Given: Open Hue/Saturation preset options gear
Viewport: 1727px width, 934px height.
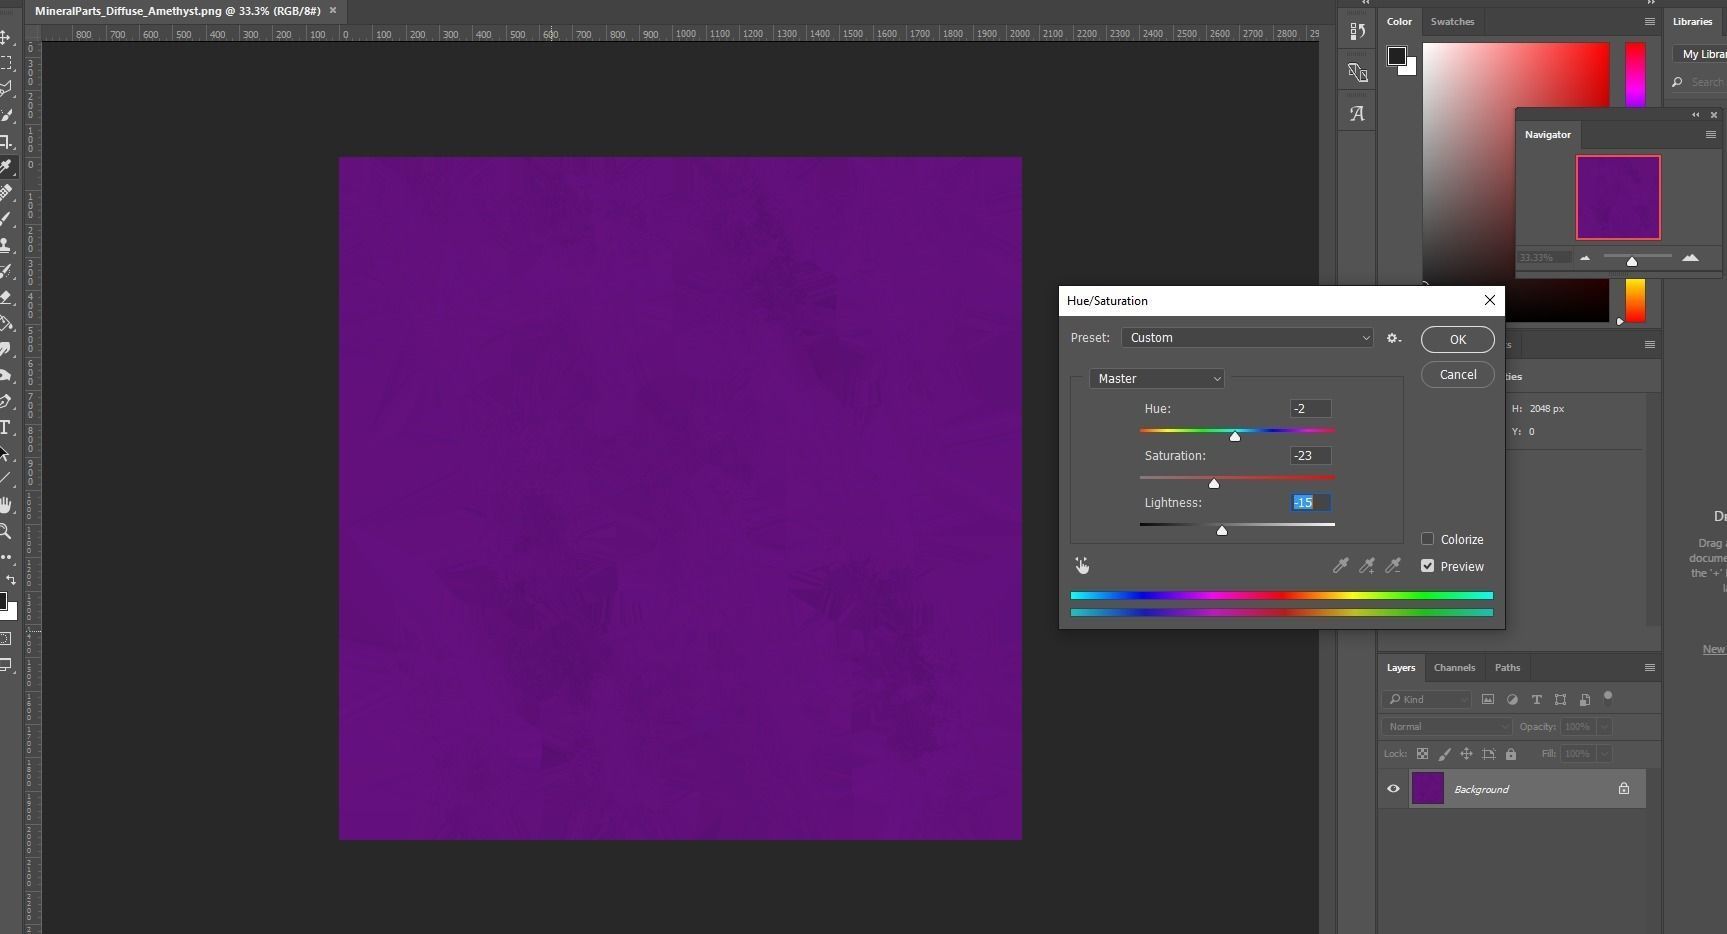Looking at the screenshot, I should 1393,338.
